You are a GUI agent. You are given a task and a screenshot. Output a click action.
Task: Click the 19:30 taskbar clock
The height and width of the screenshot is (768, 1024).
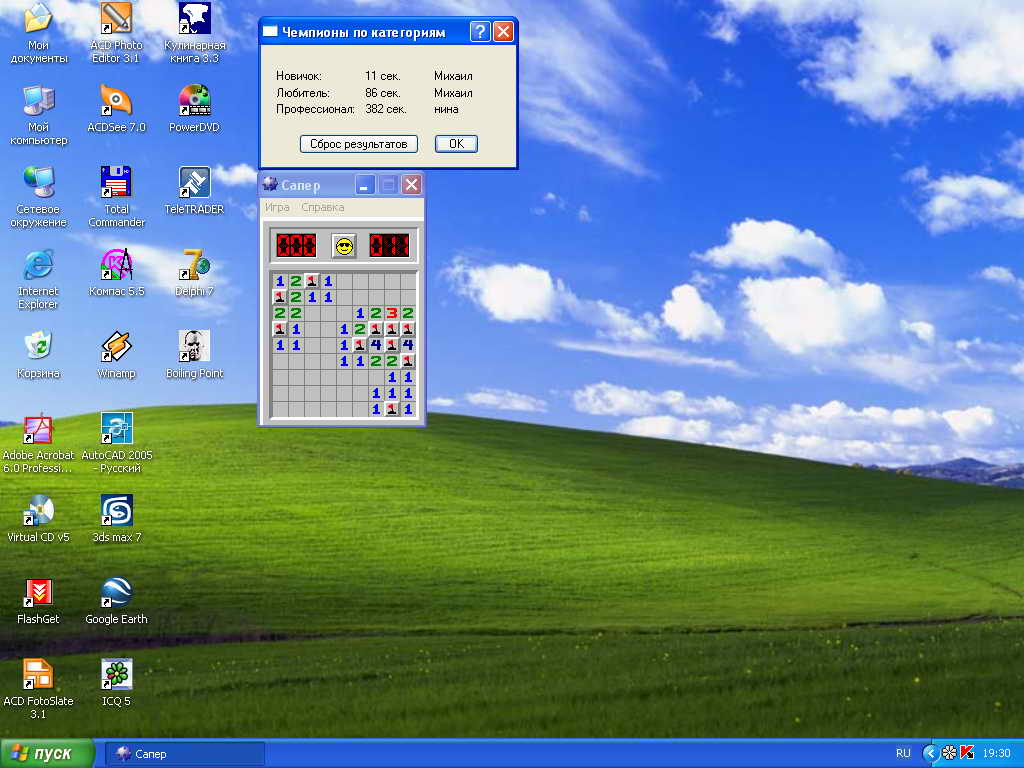pyautogui.click(x=996, y=753)
